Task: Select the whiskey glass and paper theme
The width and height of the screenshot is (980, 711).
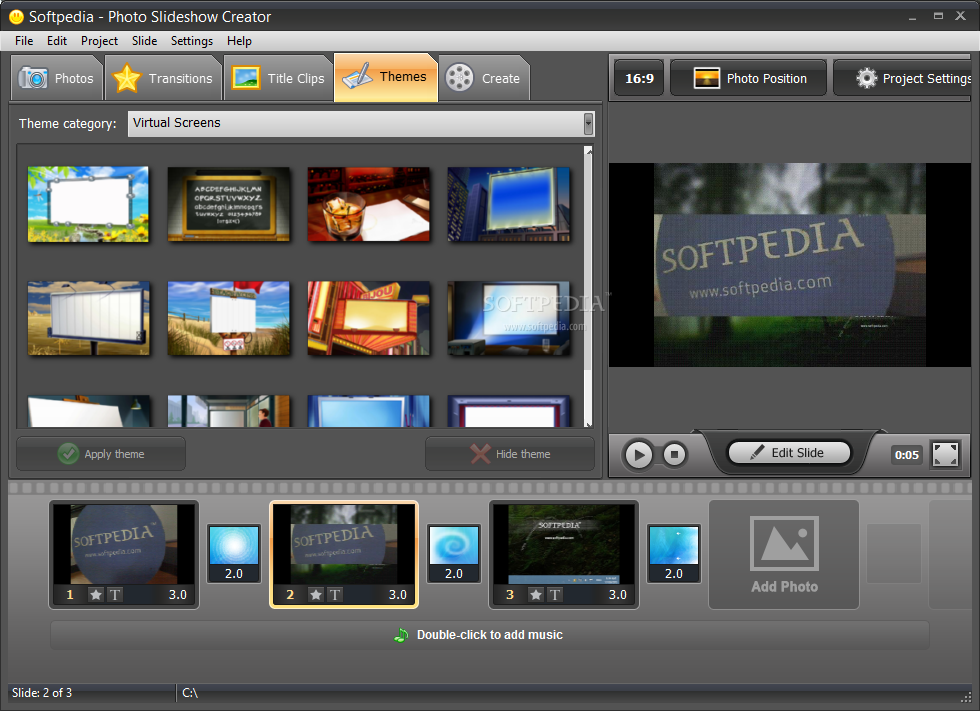Action: pyautogui.click(x=369, y=204)
